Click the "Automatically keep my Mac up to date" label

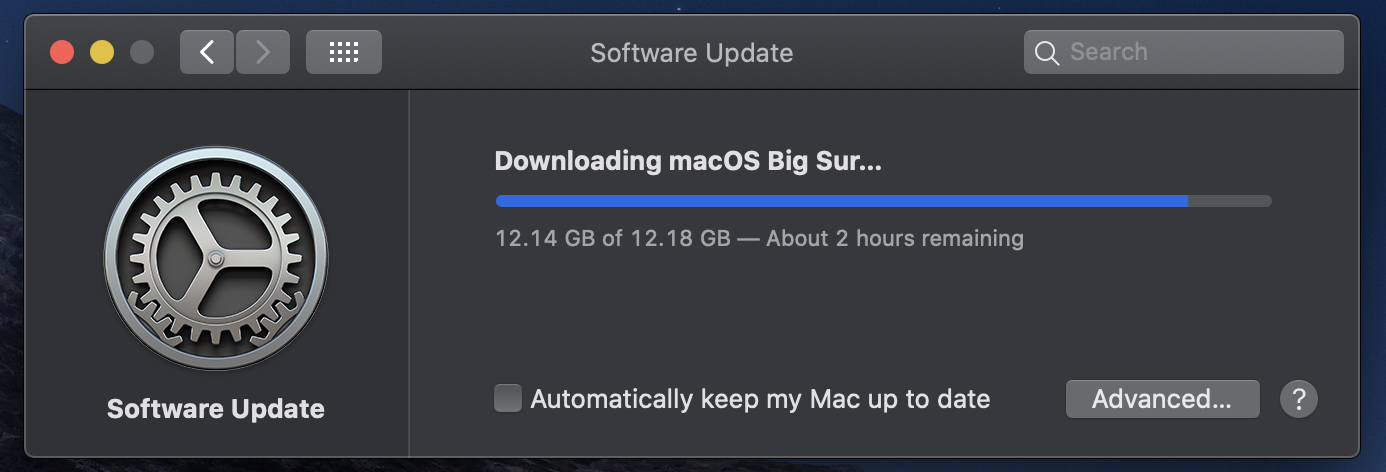(760, 399)
